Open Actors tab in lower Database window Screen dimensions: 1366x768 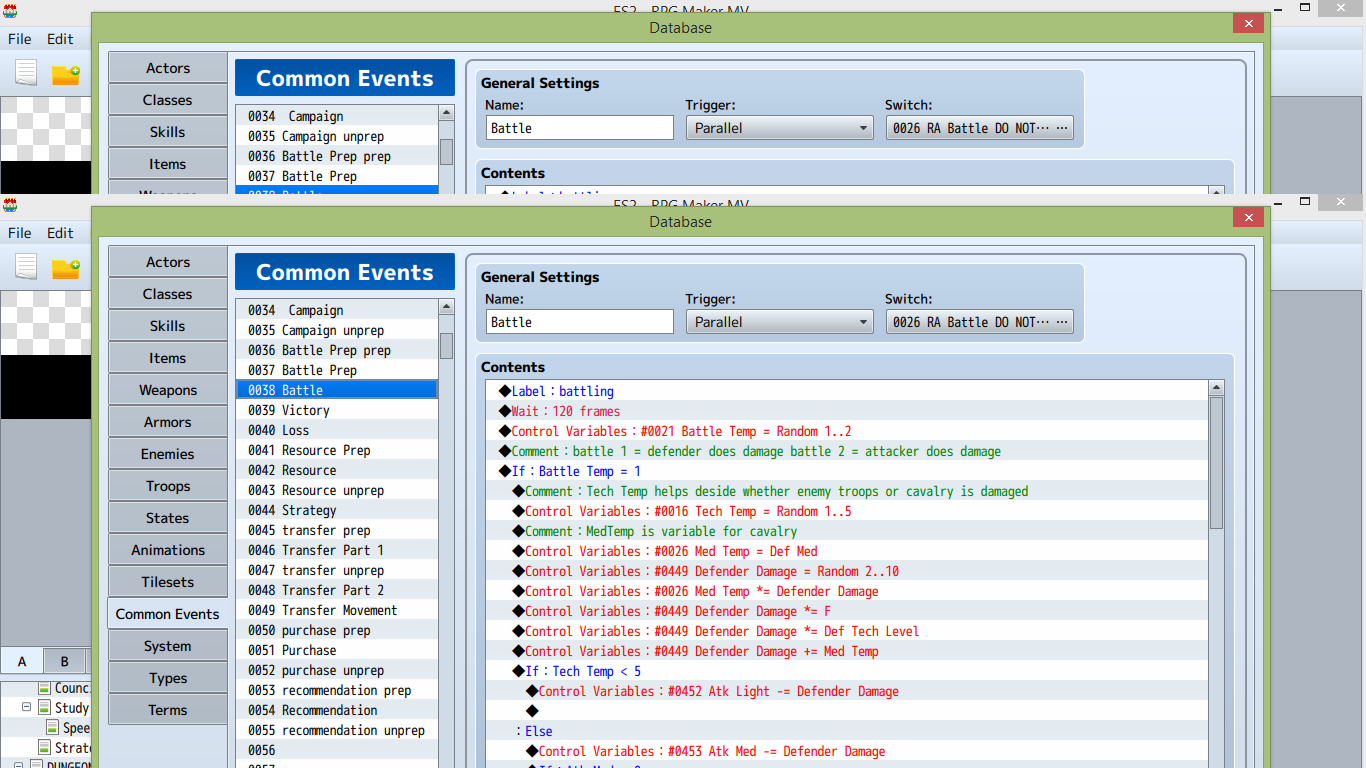pyautogui.click(x=168, y=262)
